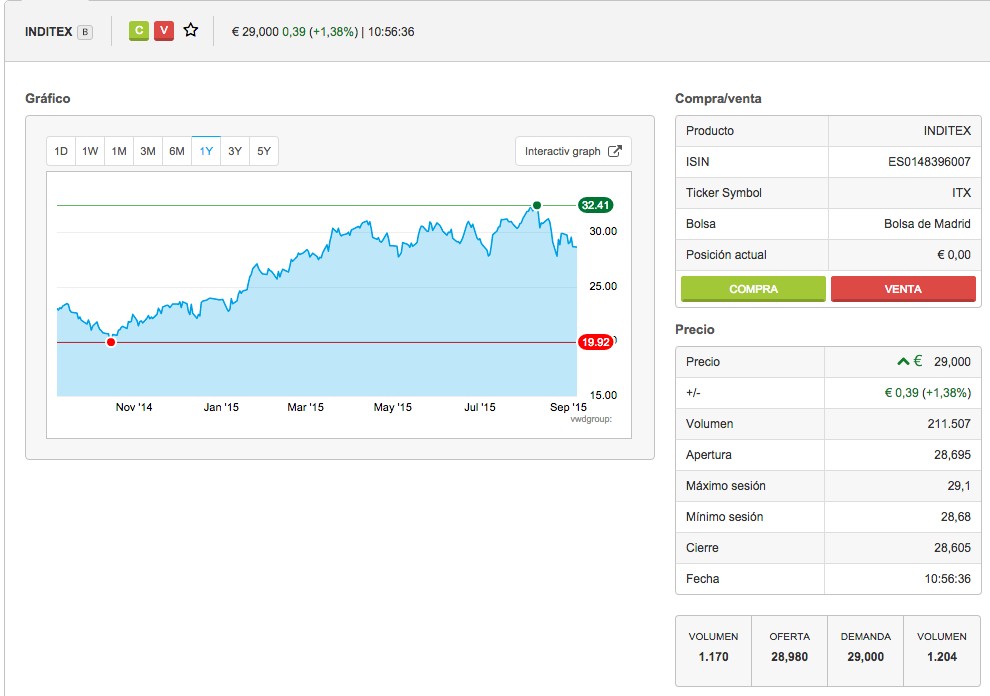Click the 32.41 high price label
This screenshot has height=696, width=990.
click(595, 205)
